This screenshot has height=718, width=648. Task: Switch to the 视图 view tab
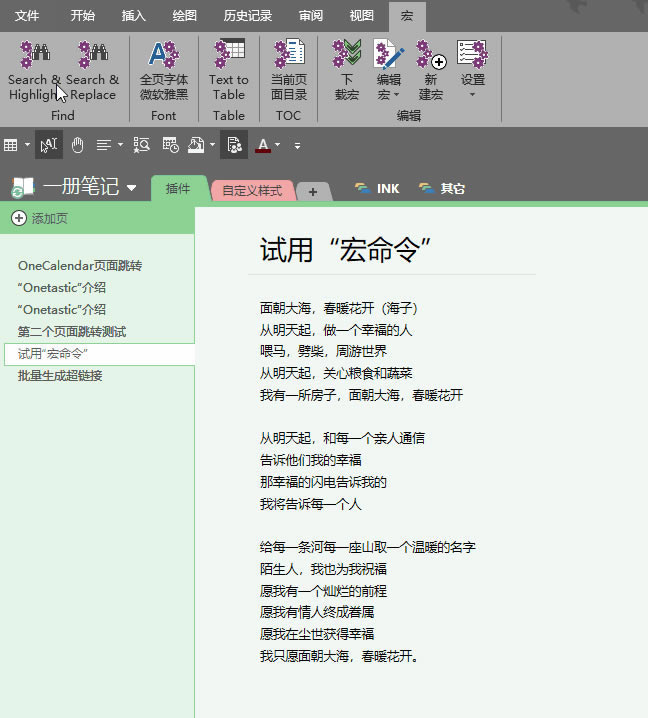pos(361,16)
